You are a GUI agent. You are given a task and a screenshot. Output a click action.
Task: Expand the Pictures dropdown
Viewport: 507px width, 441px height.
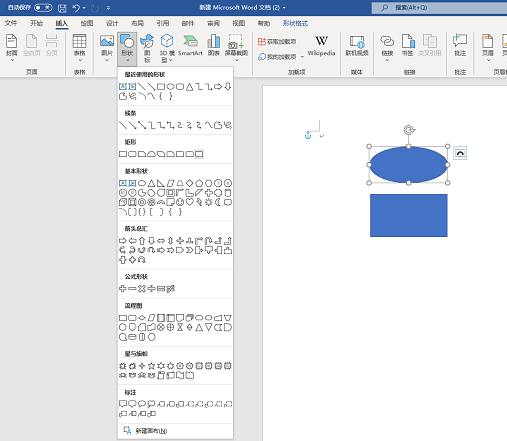point(107,60)
